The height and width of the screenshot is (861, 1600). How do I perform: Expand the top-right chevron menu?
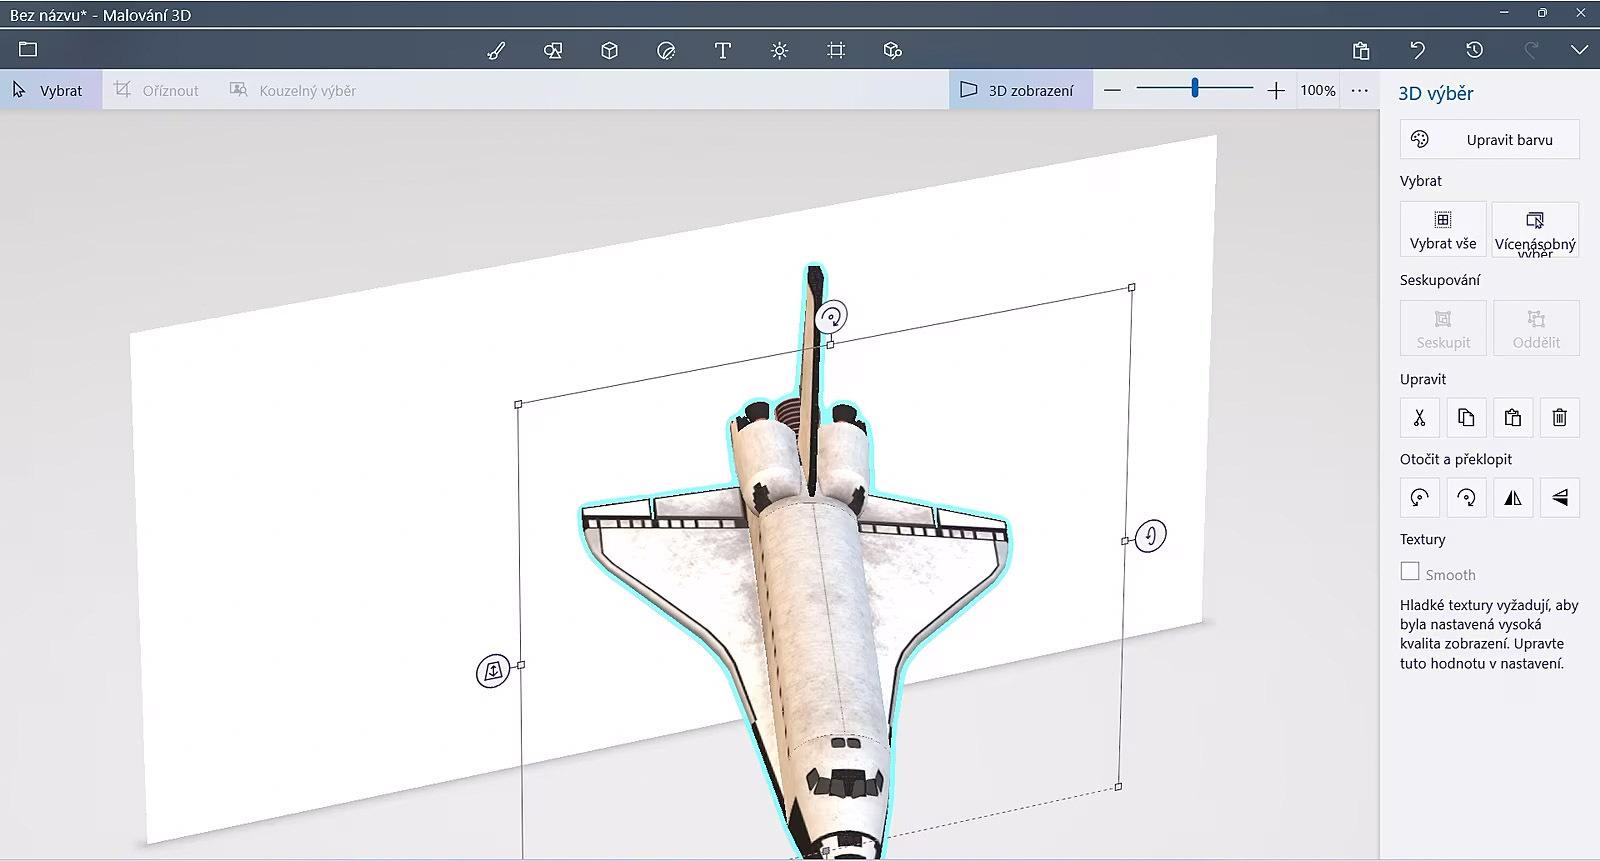pyautogui.click(x=1579, y=50)
